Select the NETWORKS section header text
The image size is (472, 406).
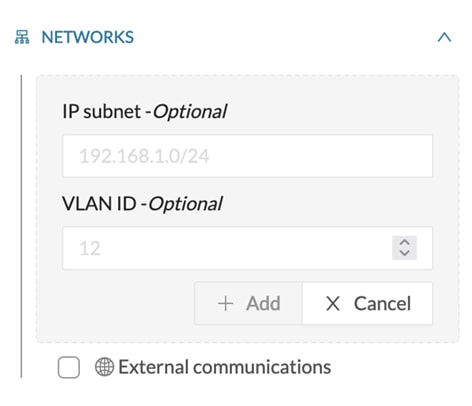(x=88, y=37)
